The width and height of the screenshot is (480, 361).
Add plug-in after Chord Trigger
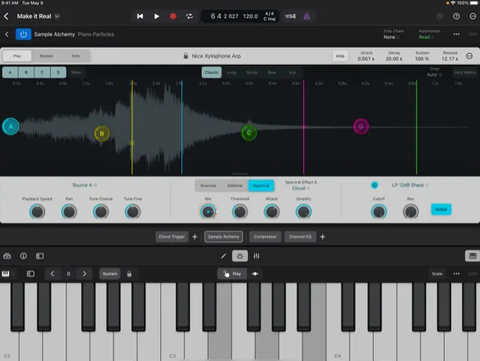[195, 237]
